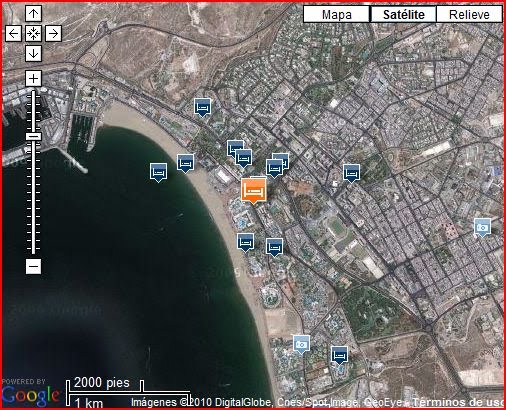This screenshot has width=506, height=410.
Task: Open the northernmost hotel marker above the beach
Action: tap(202, 108)
